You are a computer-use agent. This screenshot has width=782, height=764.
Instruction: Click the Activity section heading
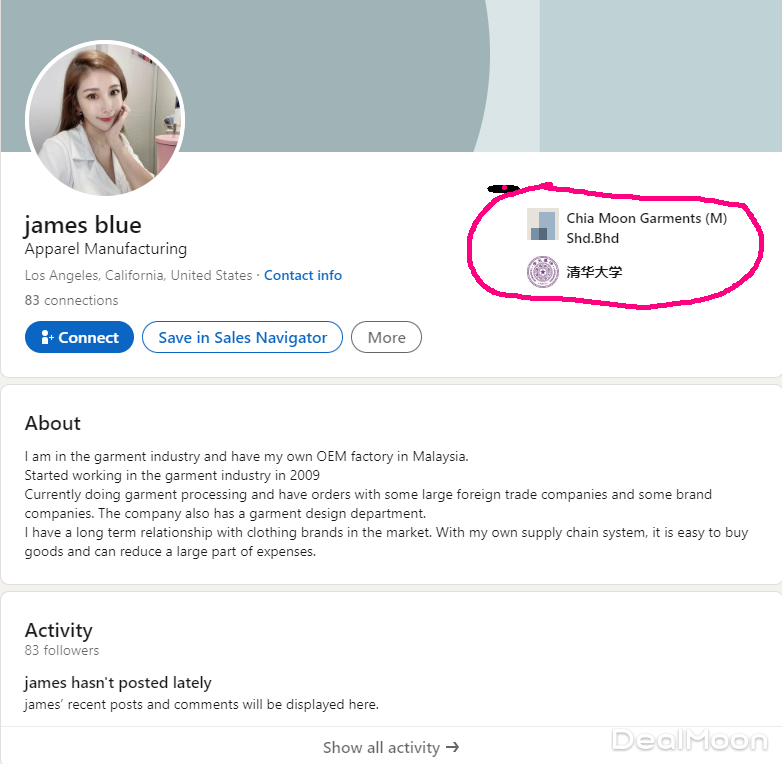point(58,630)
